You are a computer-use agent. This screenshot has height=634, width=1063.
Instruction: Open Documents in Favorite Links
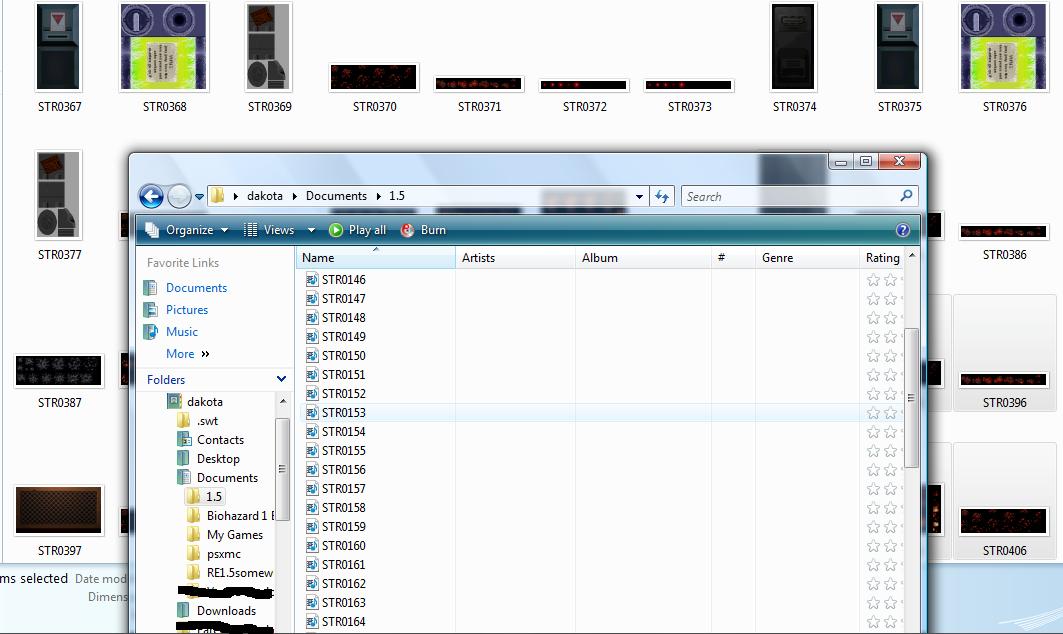(x=196, y=288)
